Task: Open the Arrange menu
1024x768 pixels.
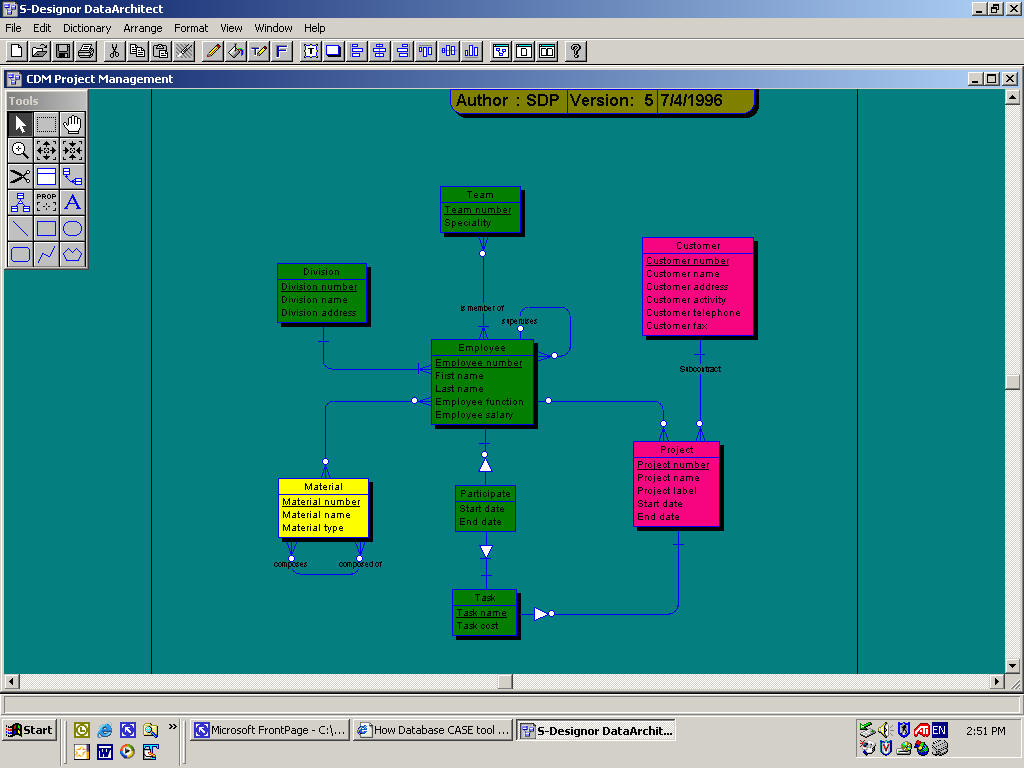Action: click(x=143, y=28)
